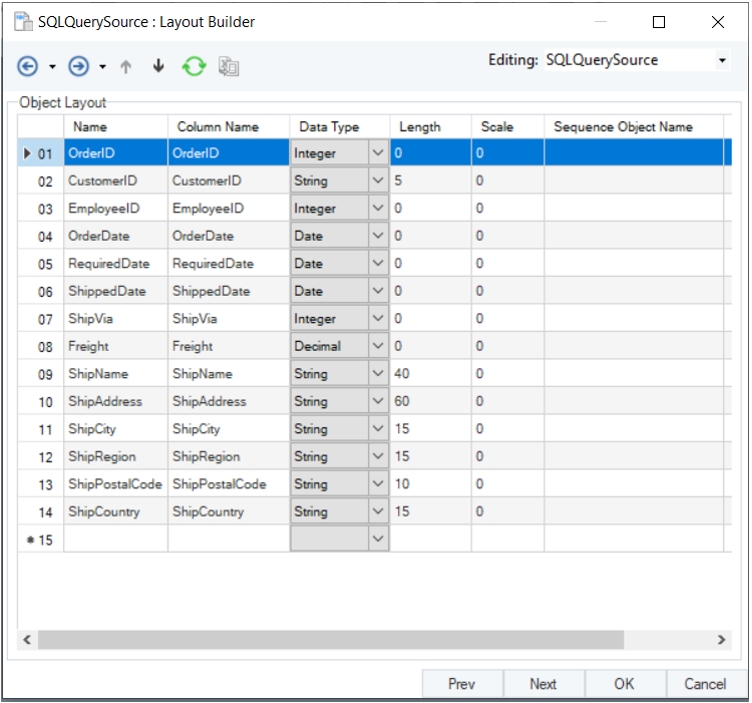Click the grayed-out document icon in the toolbar
Image resolution: width=752 pixels, height=703 pixels.
click(x=229, y=67)
